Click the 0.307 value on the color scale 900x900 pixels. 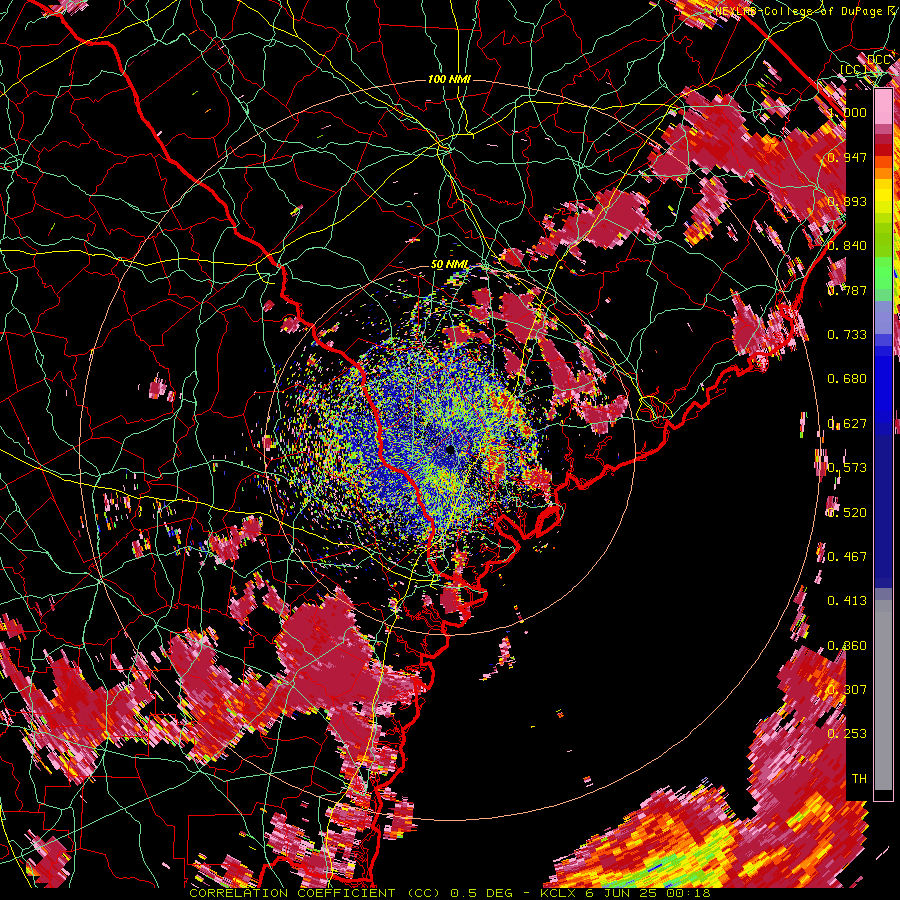847,689
